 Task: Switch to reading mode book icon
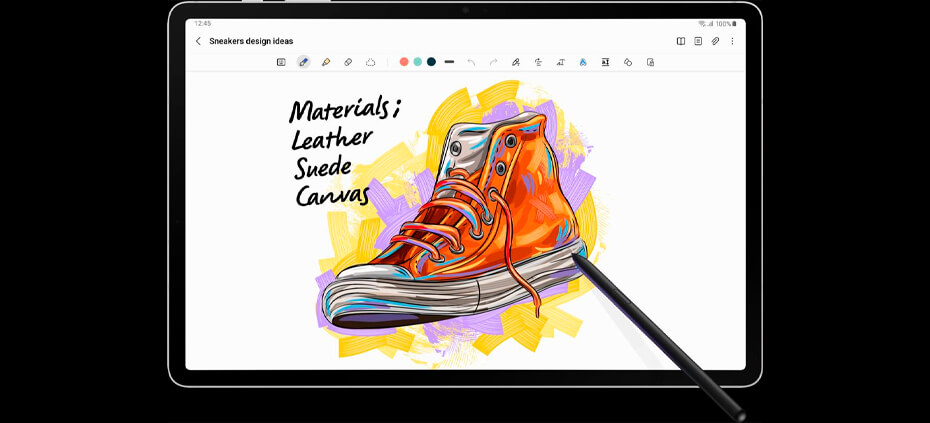click(681, 41)
